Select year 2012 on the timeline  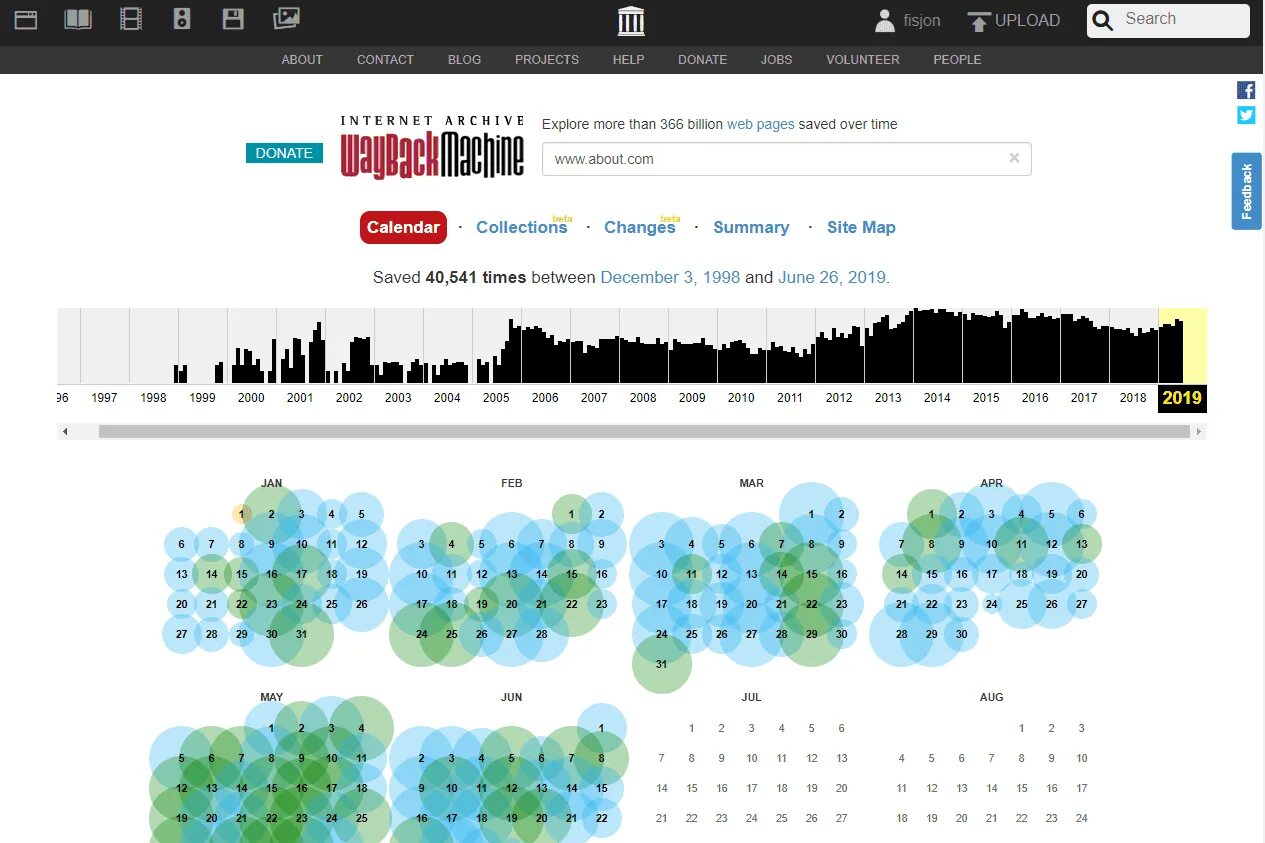pyautogui.click(x=839, y=398)
